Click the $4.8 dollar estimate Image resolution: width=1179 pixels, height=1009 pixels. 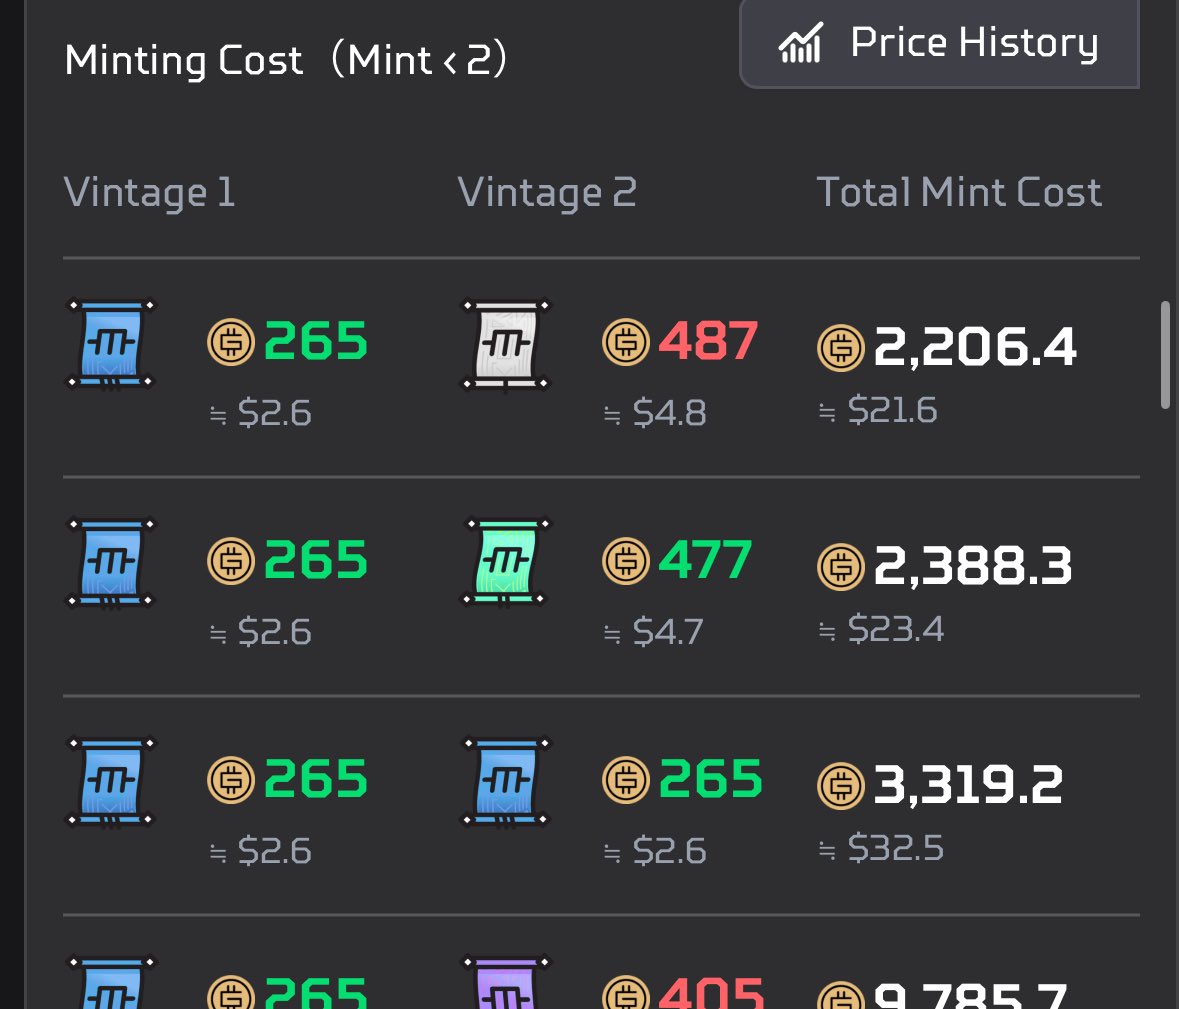point(669,414)
